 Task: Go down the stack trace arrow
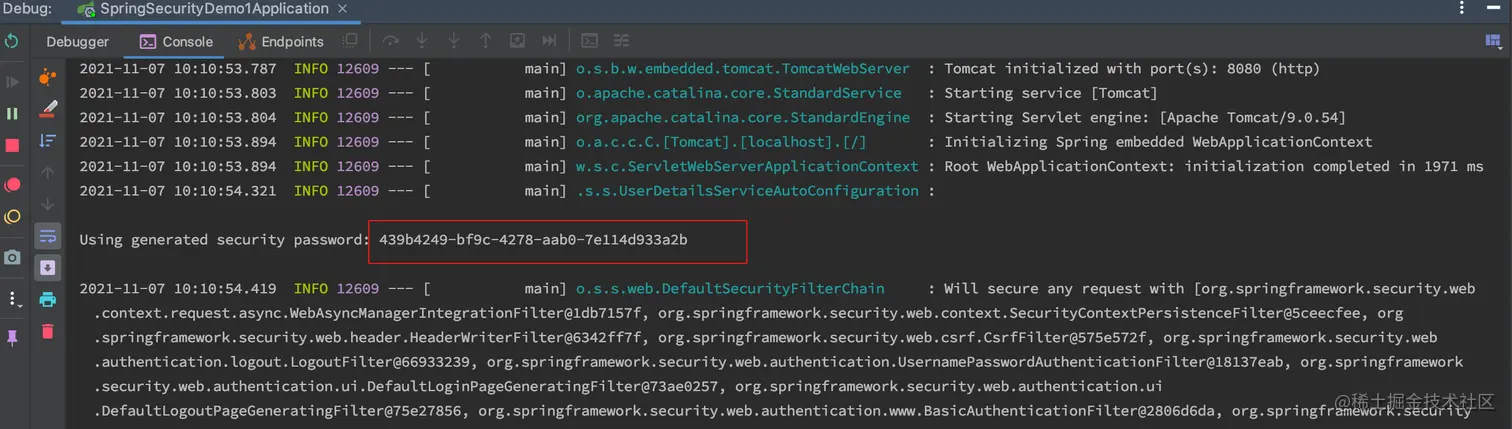pos(47,205)
